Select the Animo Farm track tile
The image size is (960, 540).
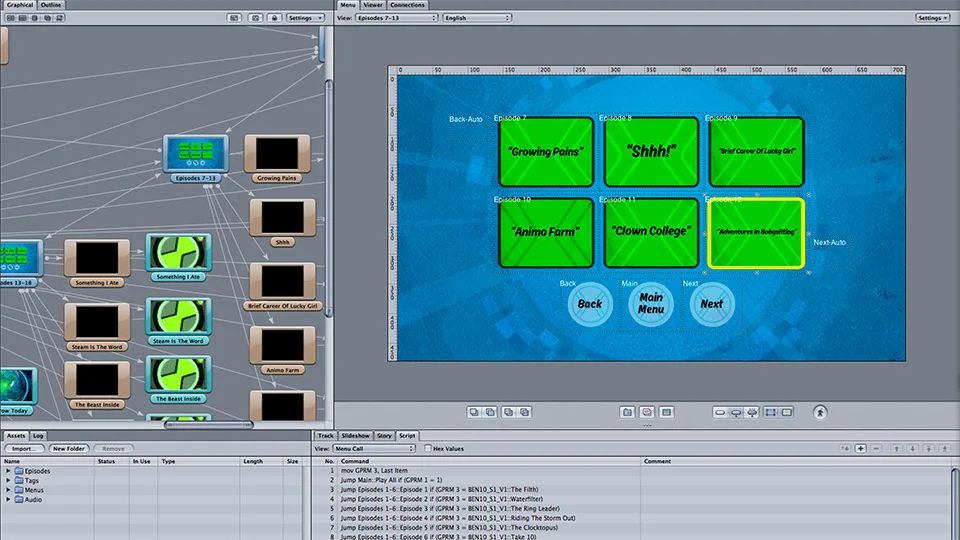(x=282, y=350)
